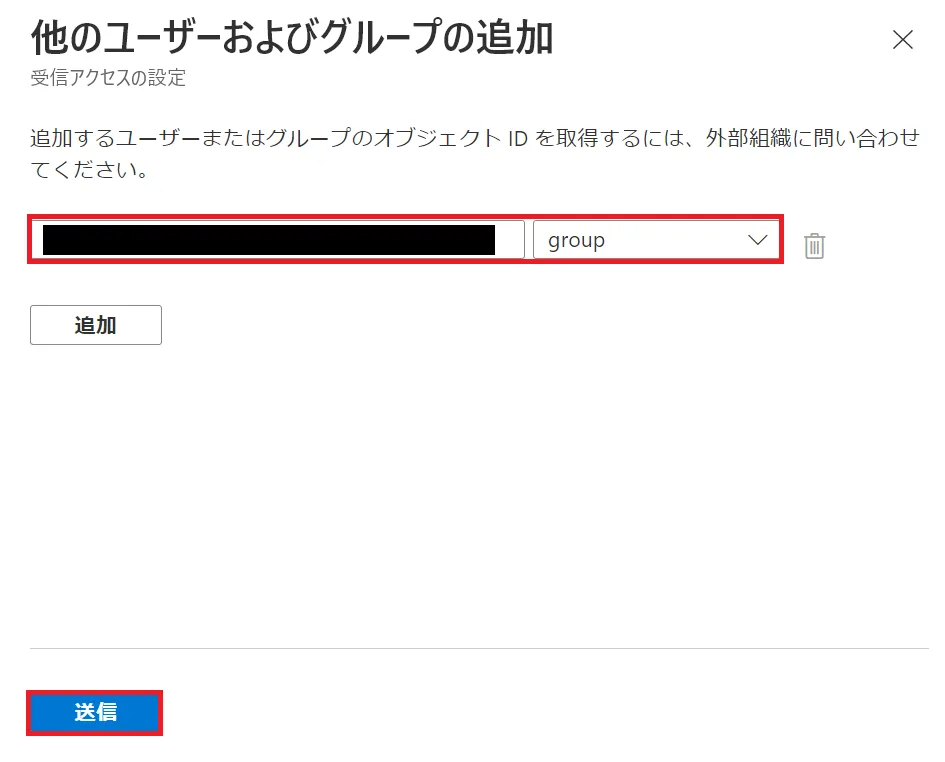Remove the entry using the bin icon
945x762 pixels.
(815, 245)
